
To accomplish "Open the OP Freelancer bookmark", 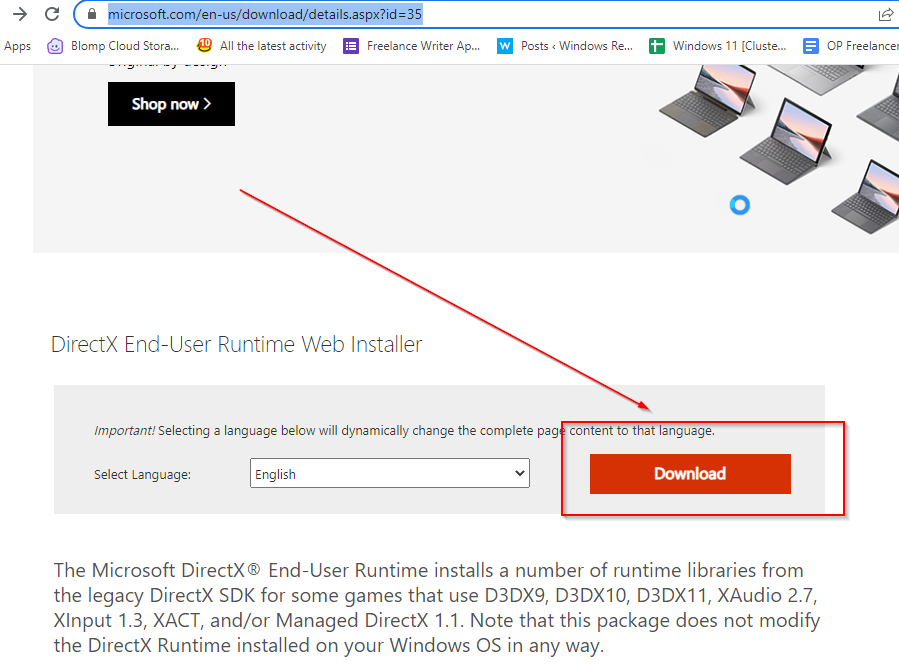I will coord(851,46).
